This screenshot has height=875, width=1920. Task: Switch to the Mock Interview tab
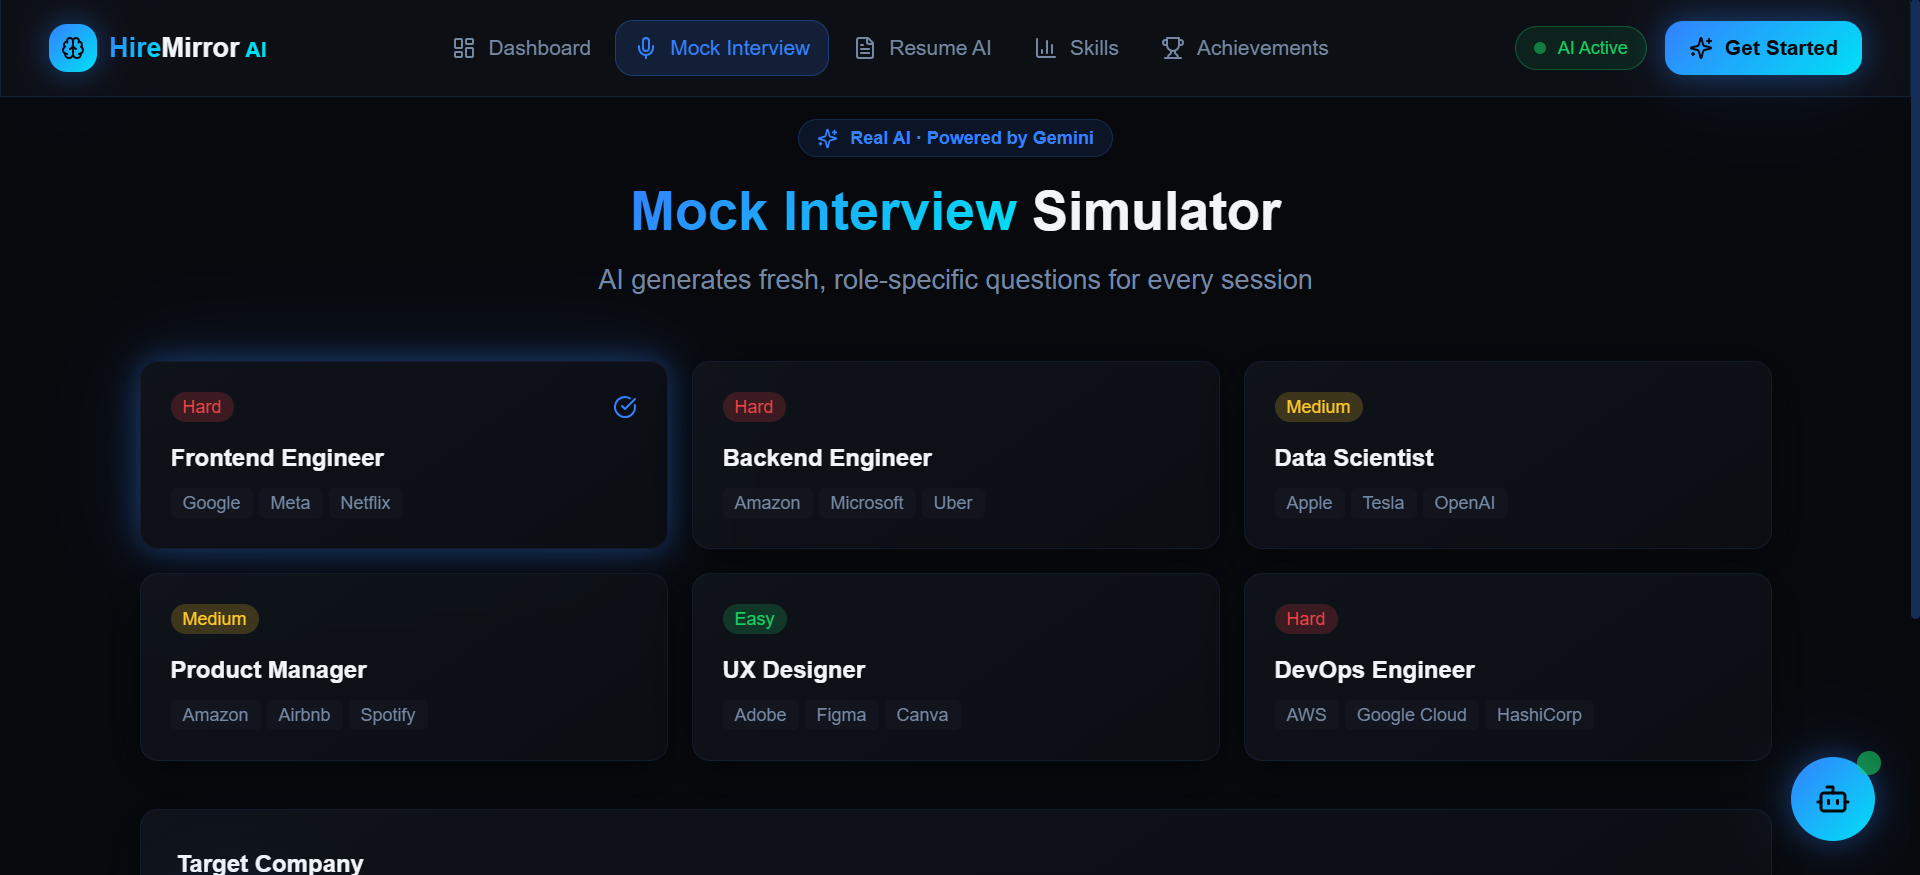pos(722,48)
